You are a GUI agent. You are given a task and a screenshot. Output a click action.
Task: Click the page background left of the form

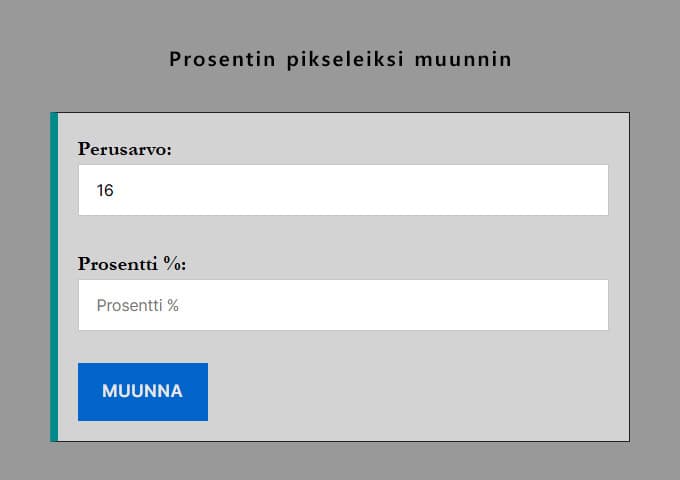(x=25, y=277)
